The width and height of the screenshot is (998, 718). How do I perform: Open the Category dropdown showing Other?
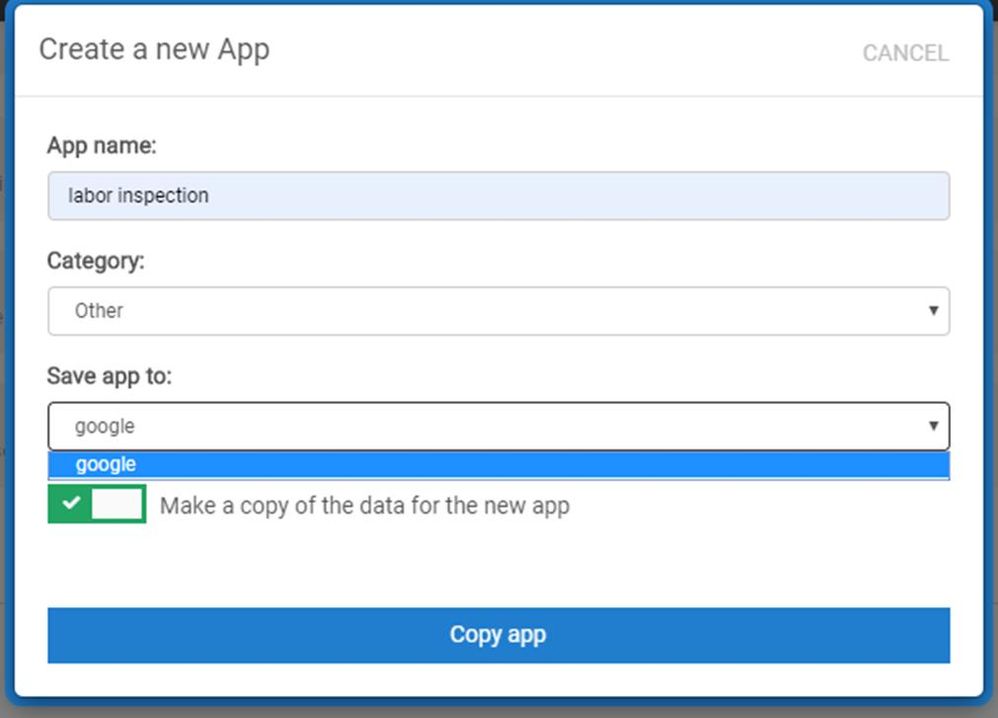coord(498,311)
